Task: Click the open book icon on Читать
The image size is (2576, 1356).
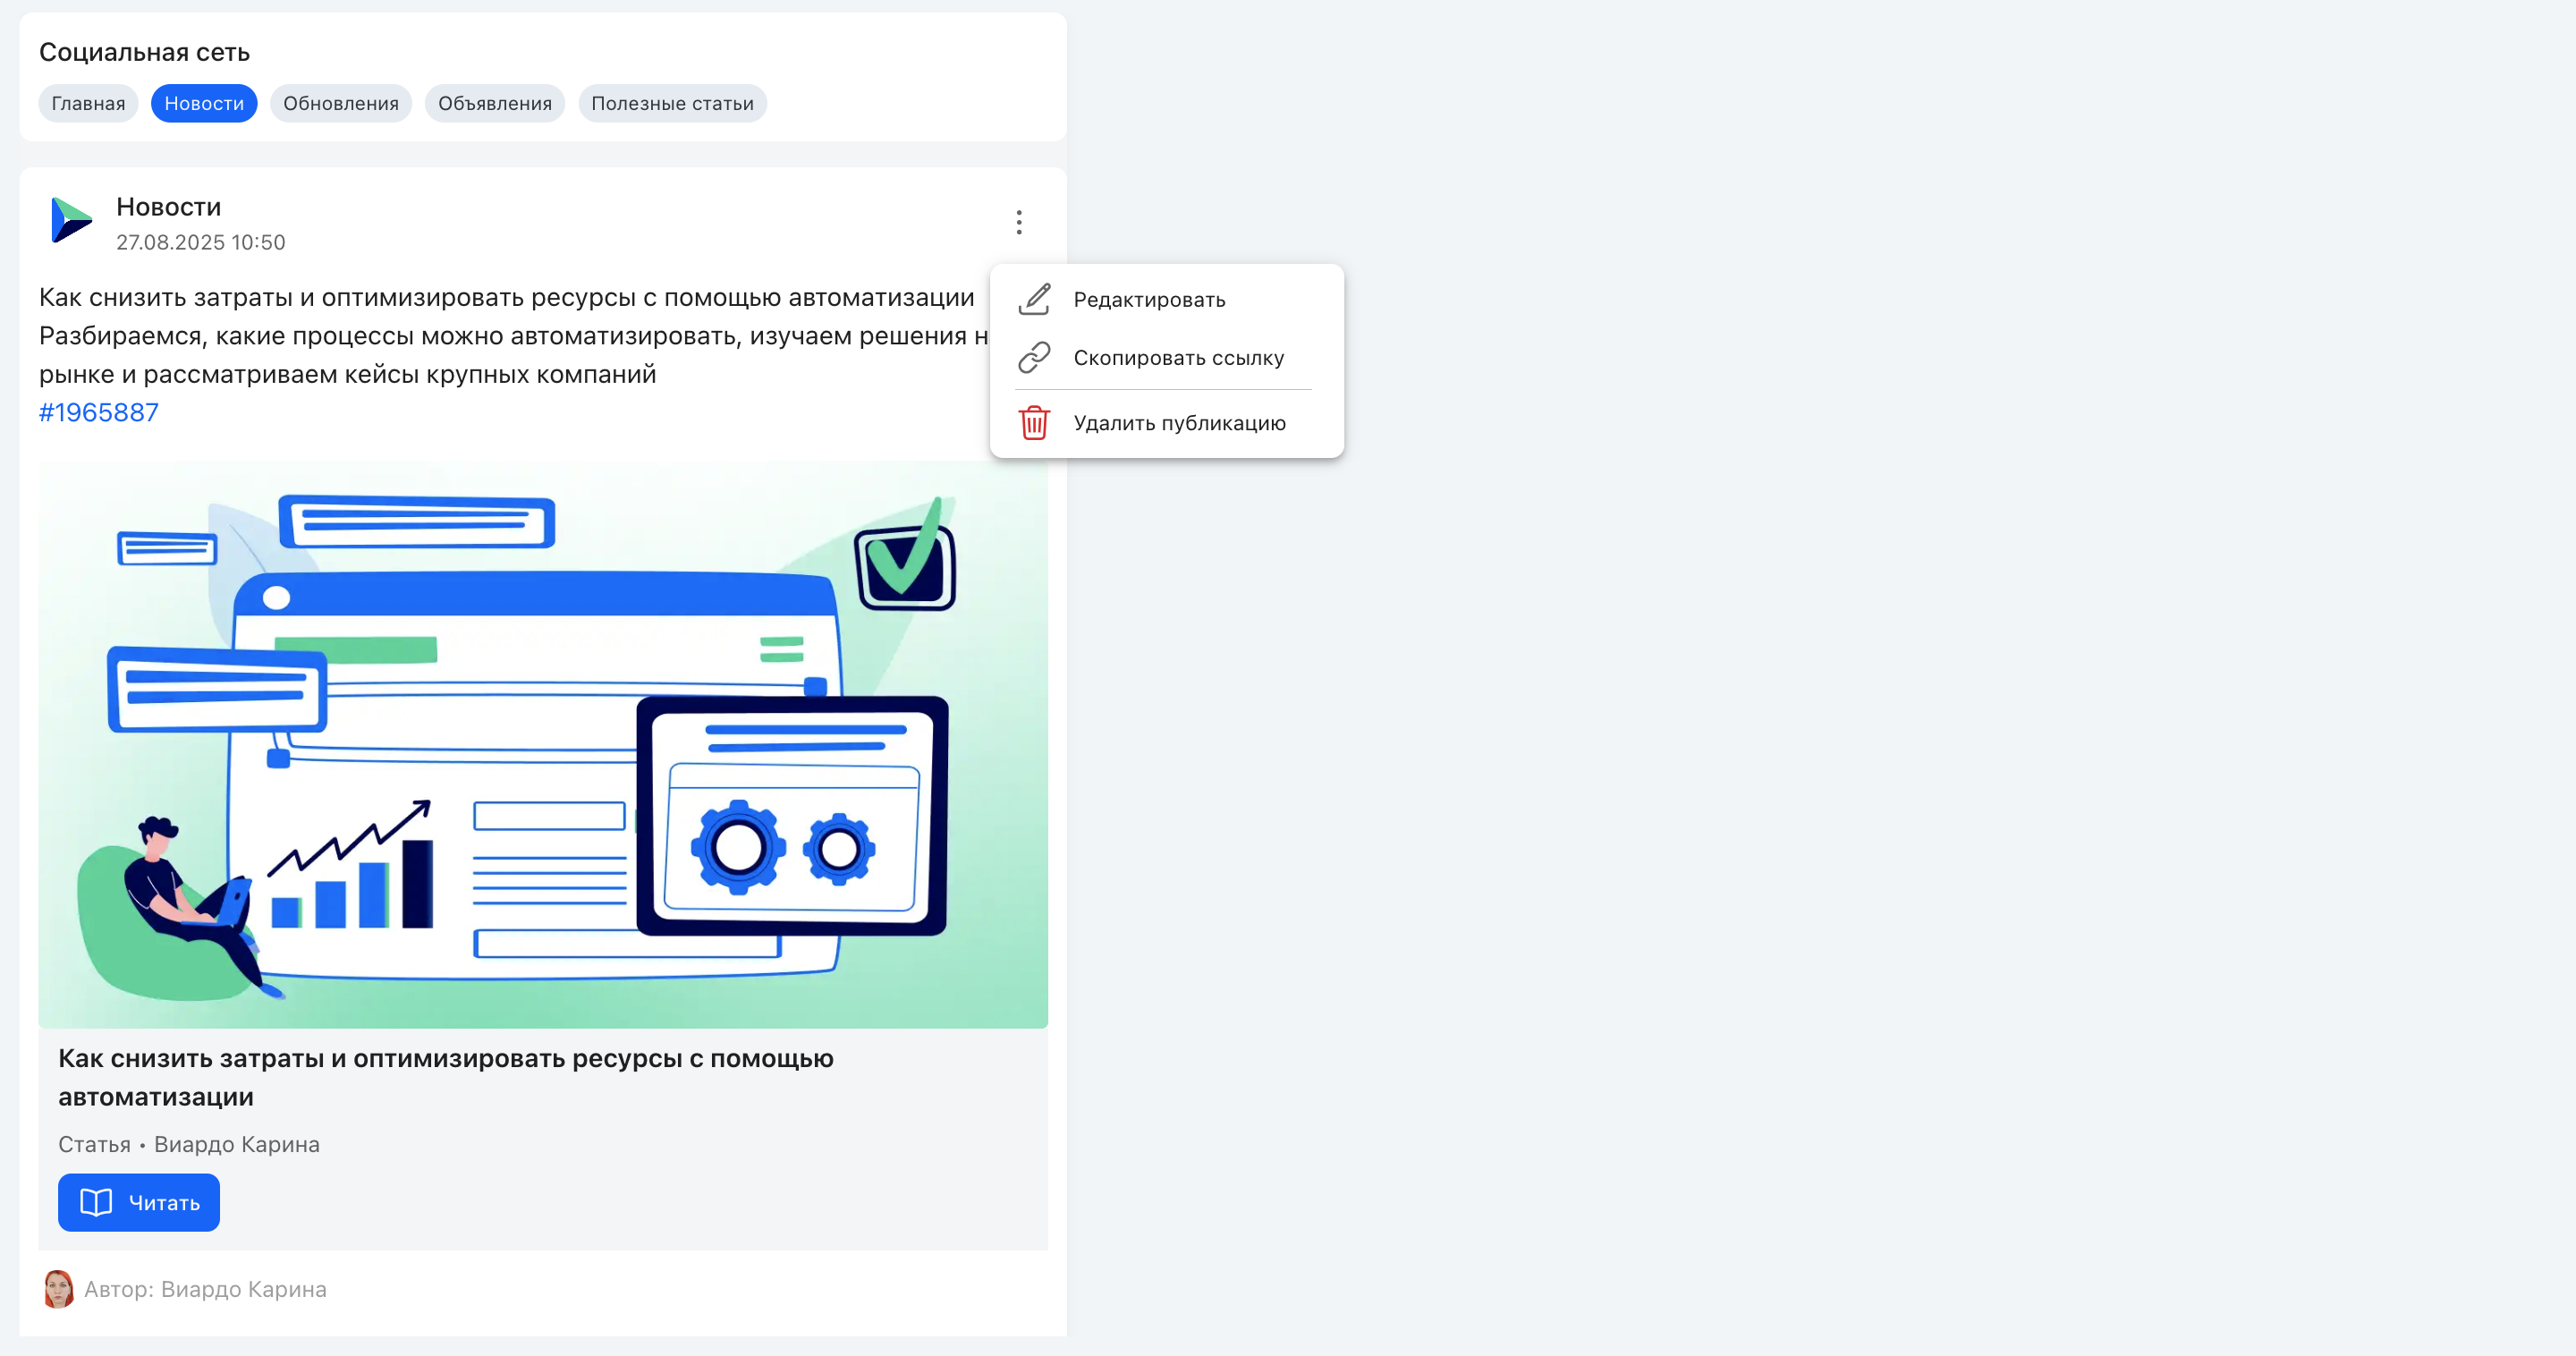Action: pyautogui.click(x=96, y=1202)
